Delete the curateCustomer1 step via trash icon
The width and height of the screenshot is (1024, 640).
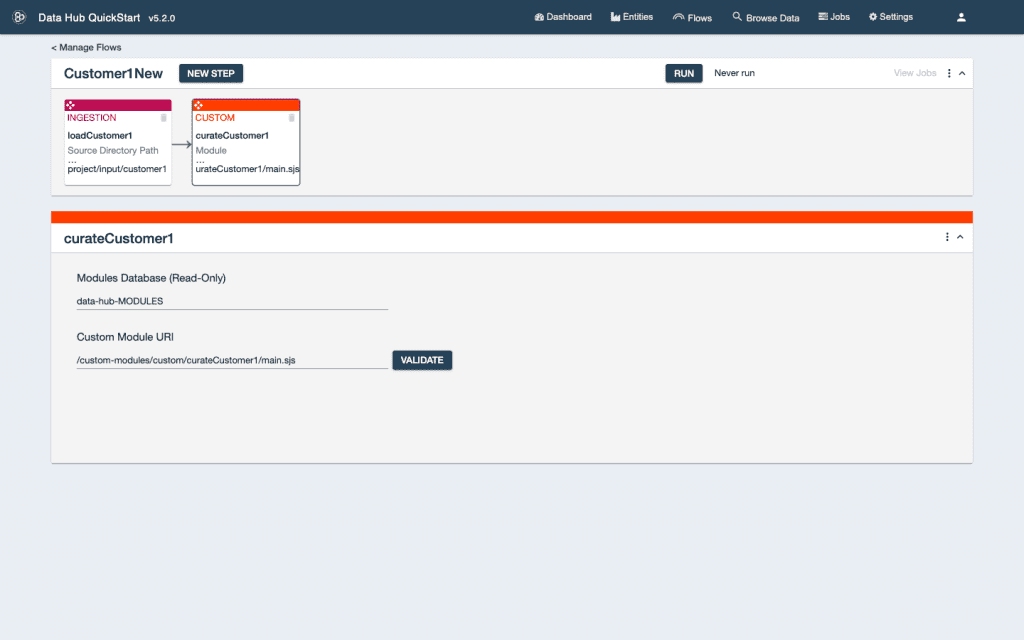coord(292,118)
